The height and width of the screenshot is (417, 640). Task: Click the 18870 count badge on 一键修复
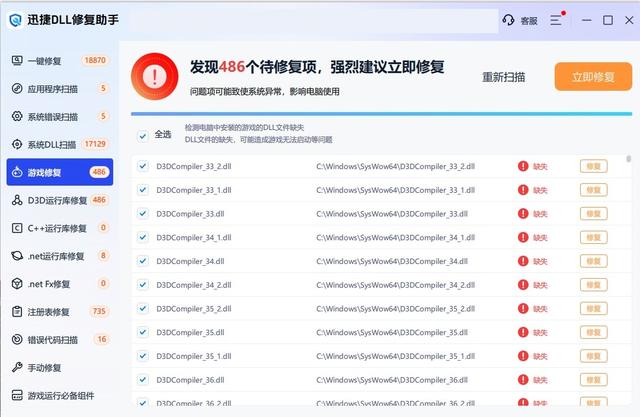click(95, 60)
